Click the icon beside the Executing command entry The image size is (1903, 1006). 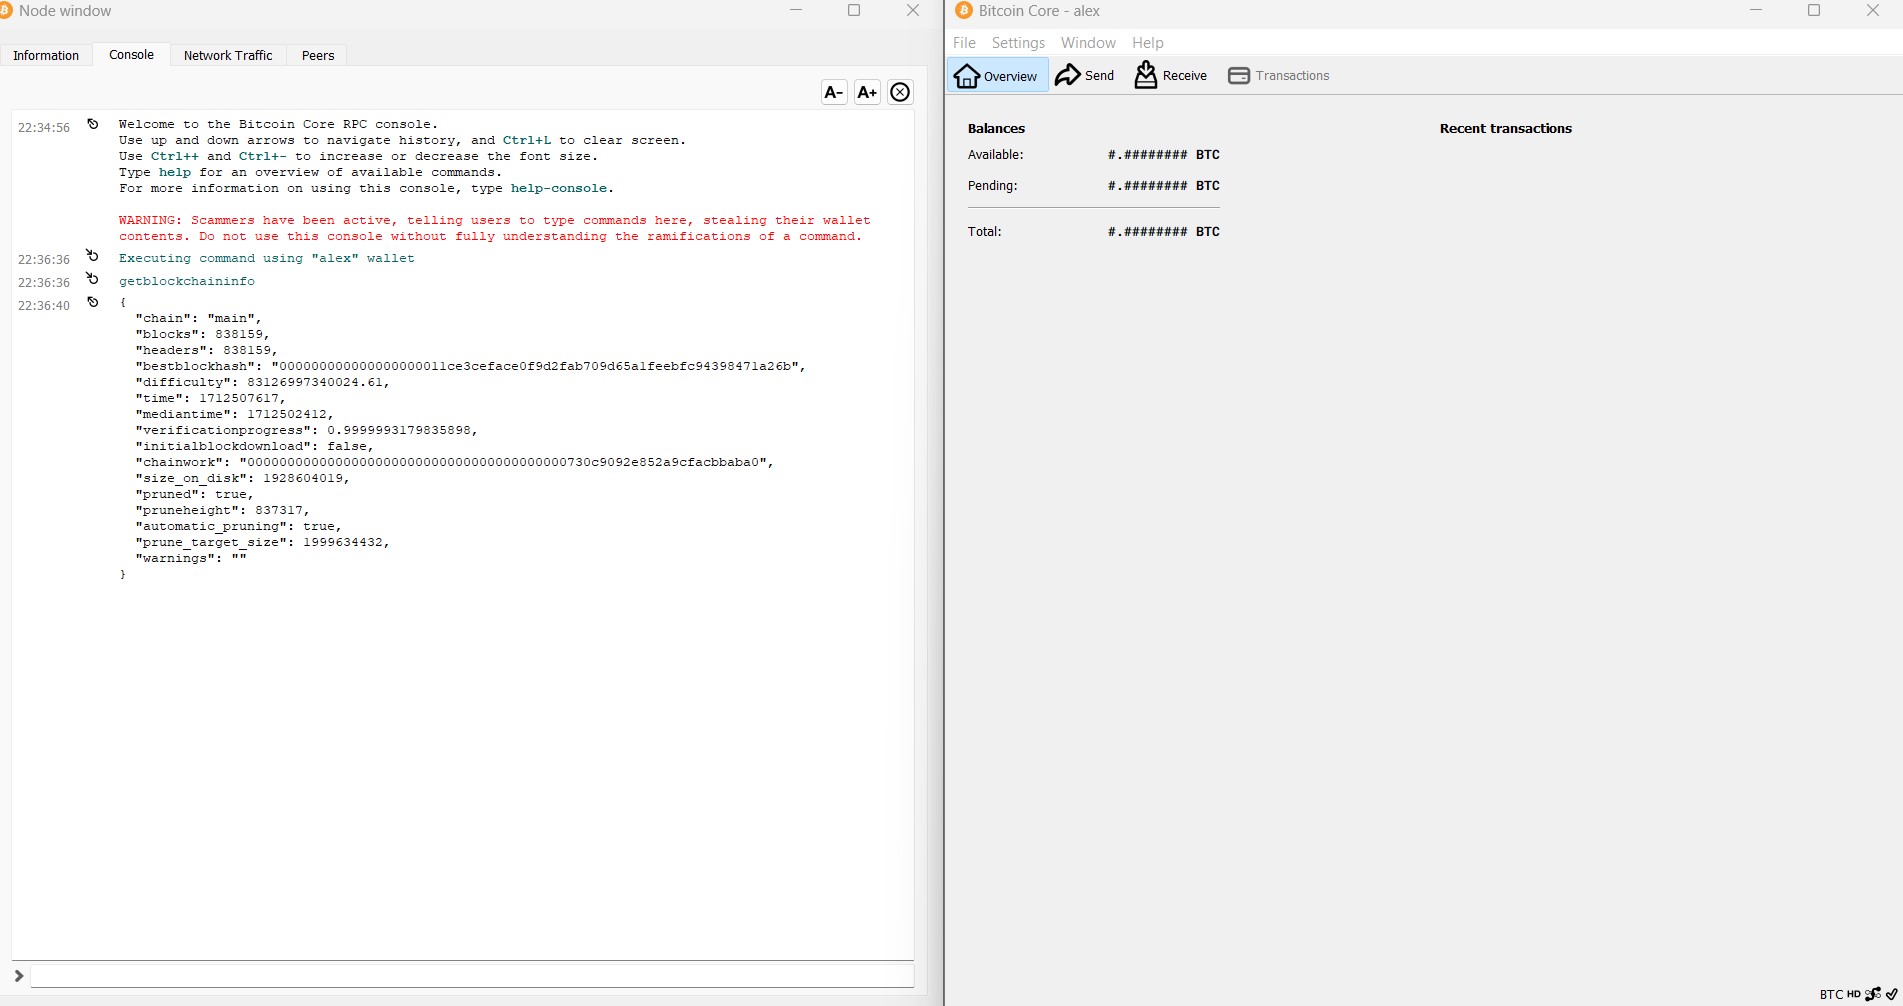click(93, 255)
